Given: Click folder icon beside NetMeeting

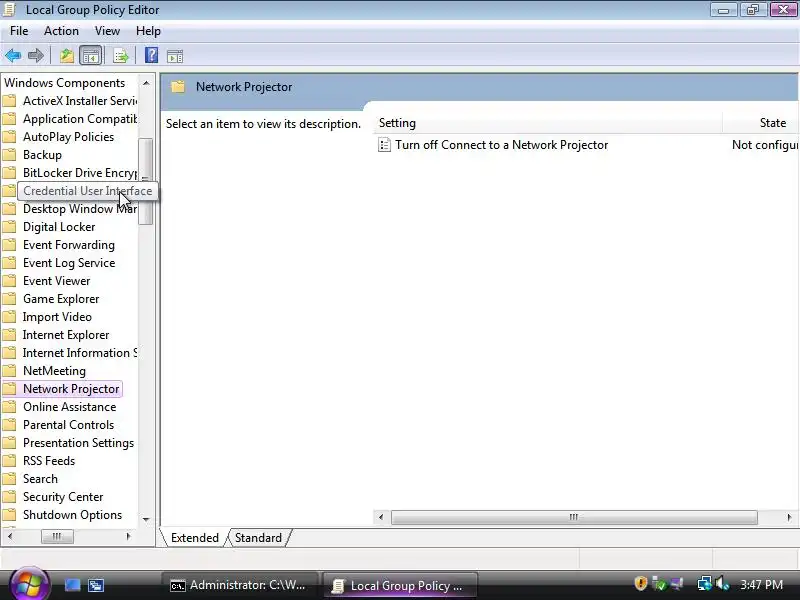Looking at the screenshot, I should 9,370.
